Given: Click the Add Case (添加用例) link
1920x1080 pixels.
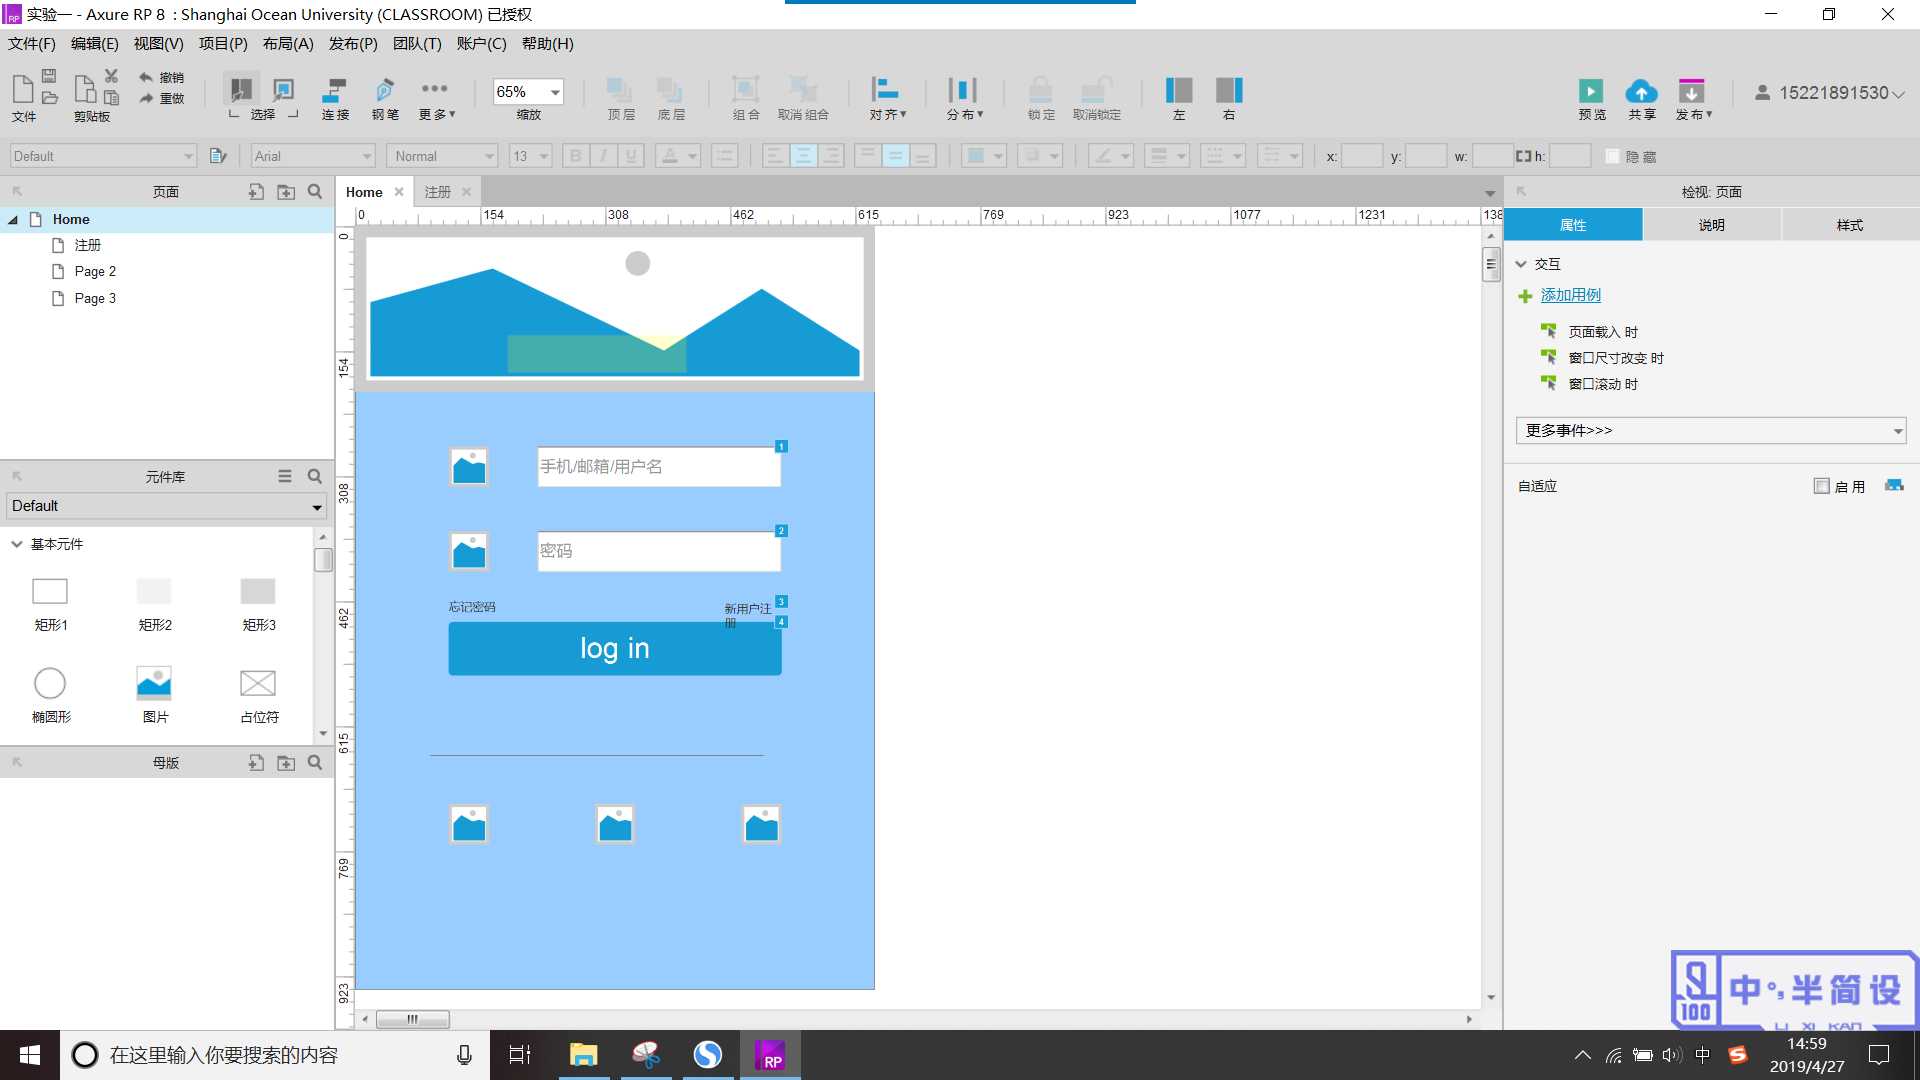Looking at the screenshot, I should tap(1570, 295).
